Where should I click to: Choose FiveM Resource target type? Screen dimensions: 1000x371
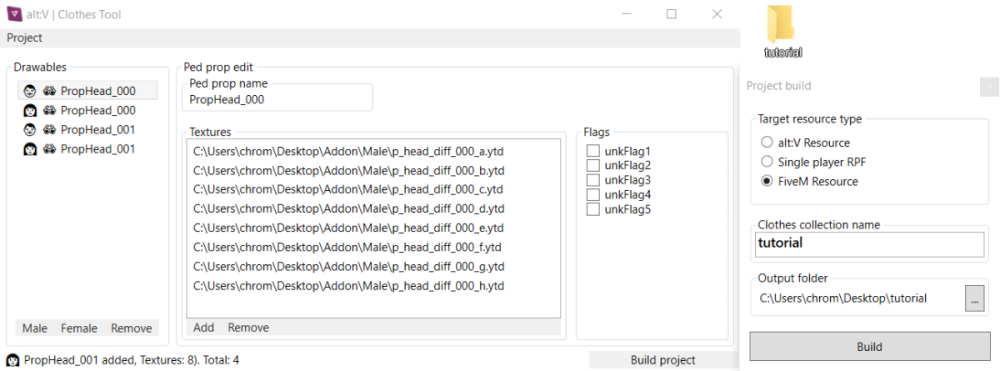click(767, 182)
